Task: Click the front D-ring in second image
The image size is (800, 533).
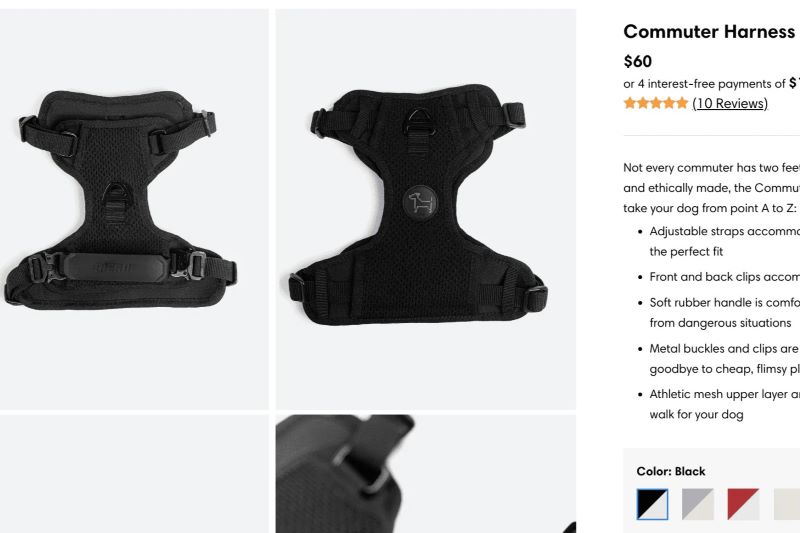Action: 420,122
